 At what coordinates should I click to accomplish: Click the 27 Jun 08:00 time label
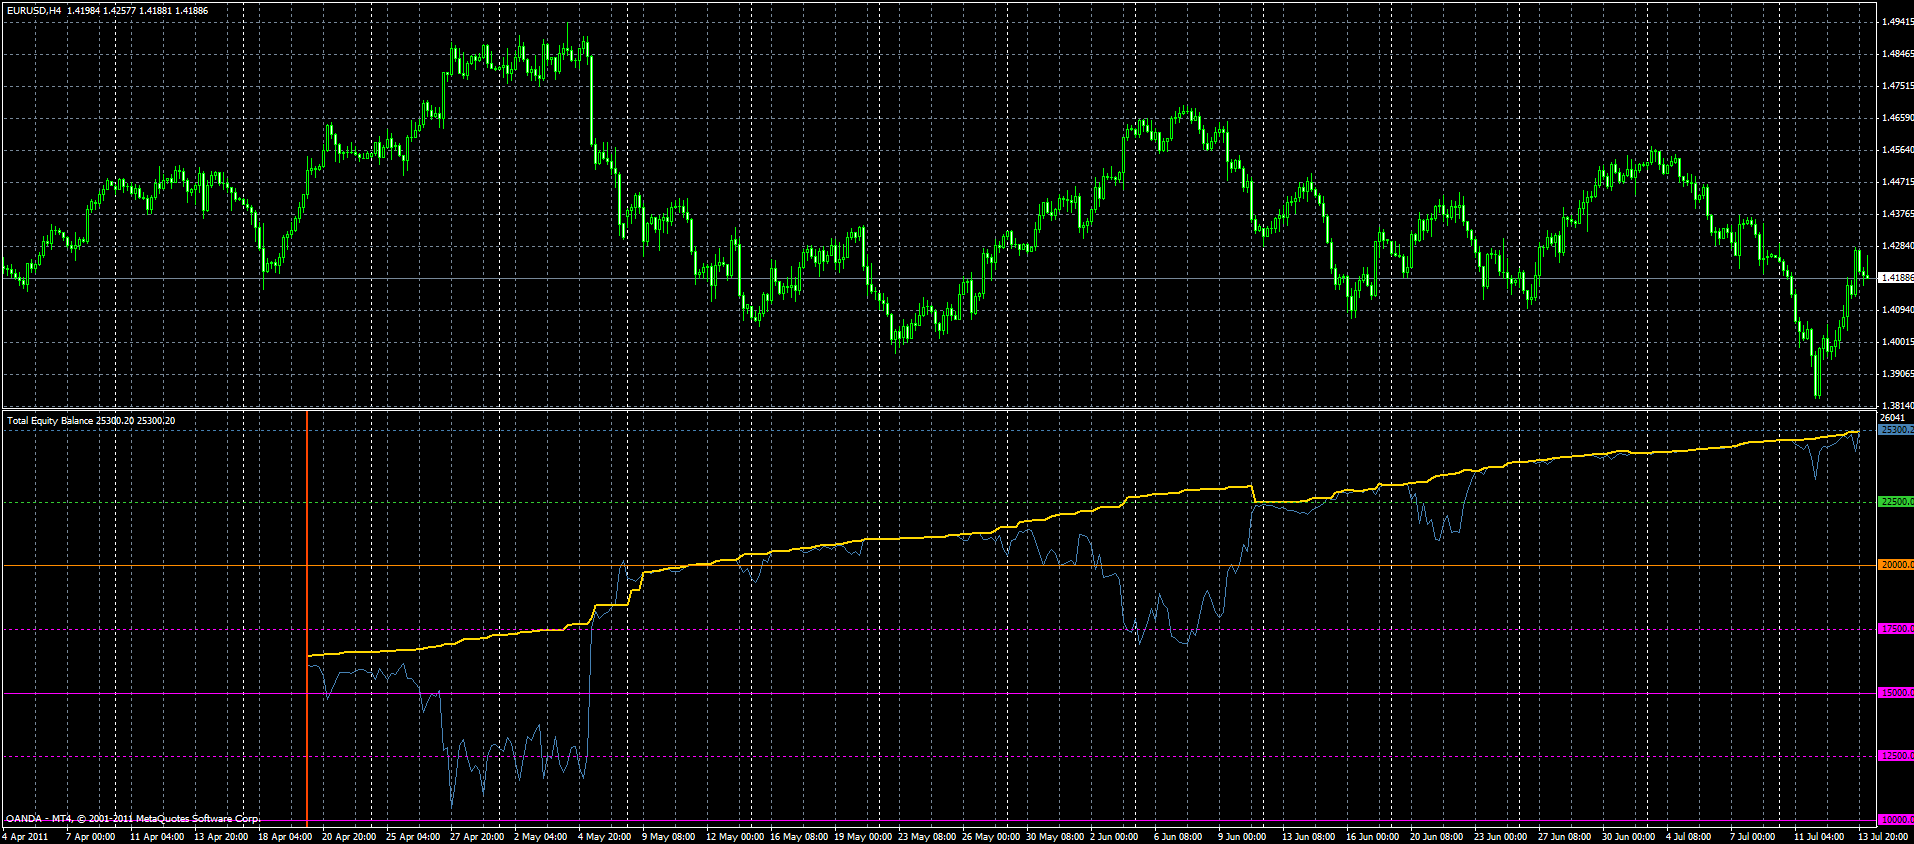coord(1565,837)
